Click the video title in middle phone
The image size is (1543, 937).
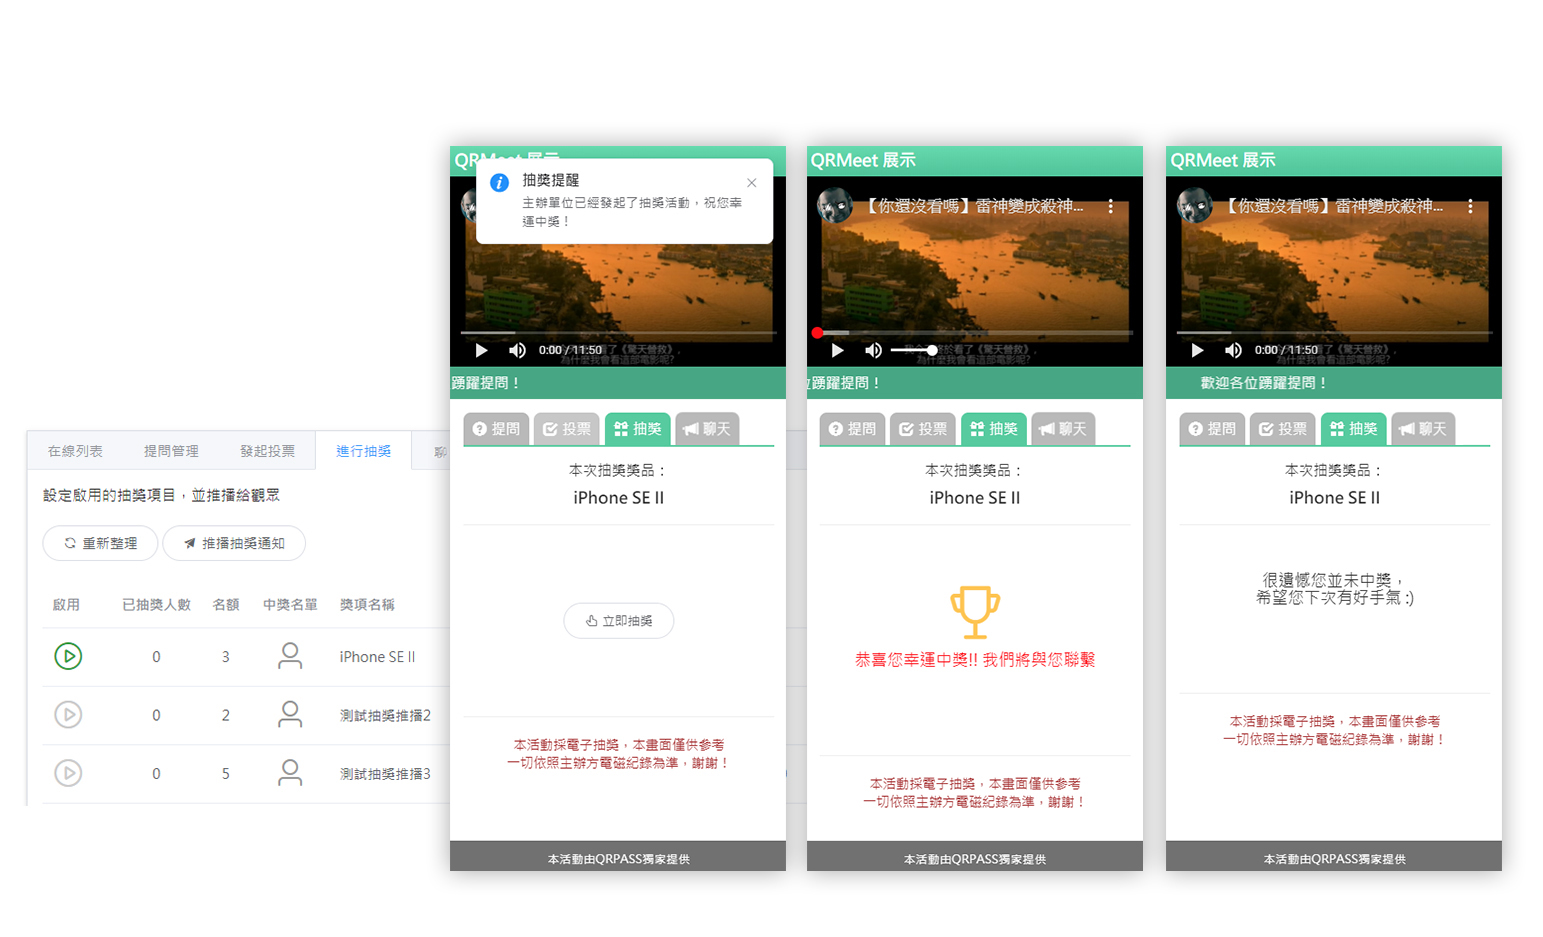tap(972, 206)
